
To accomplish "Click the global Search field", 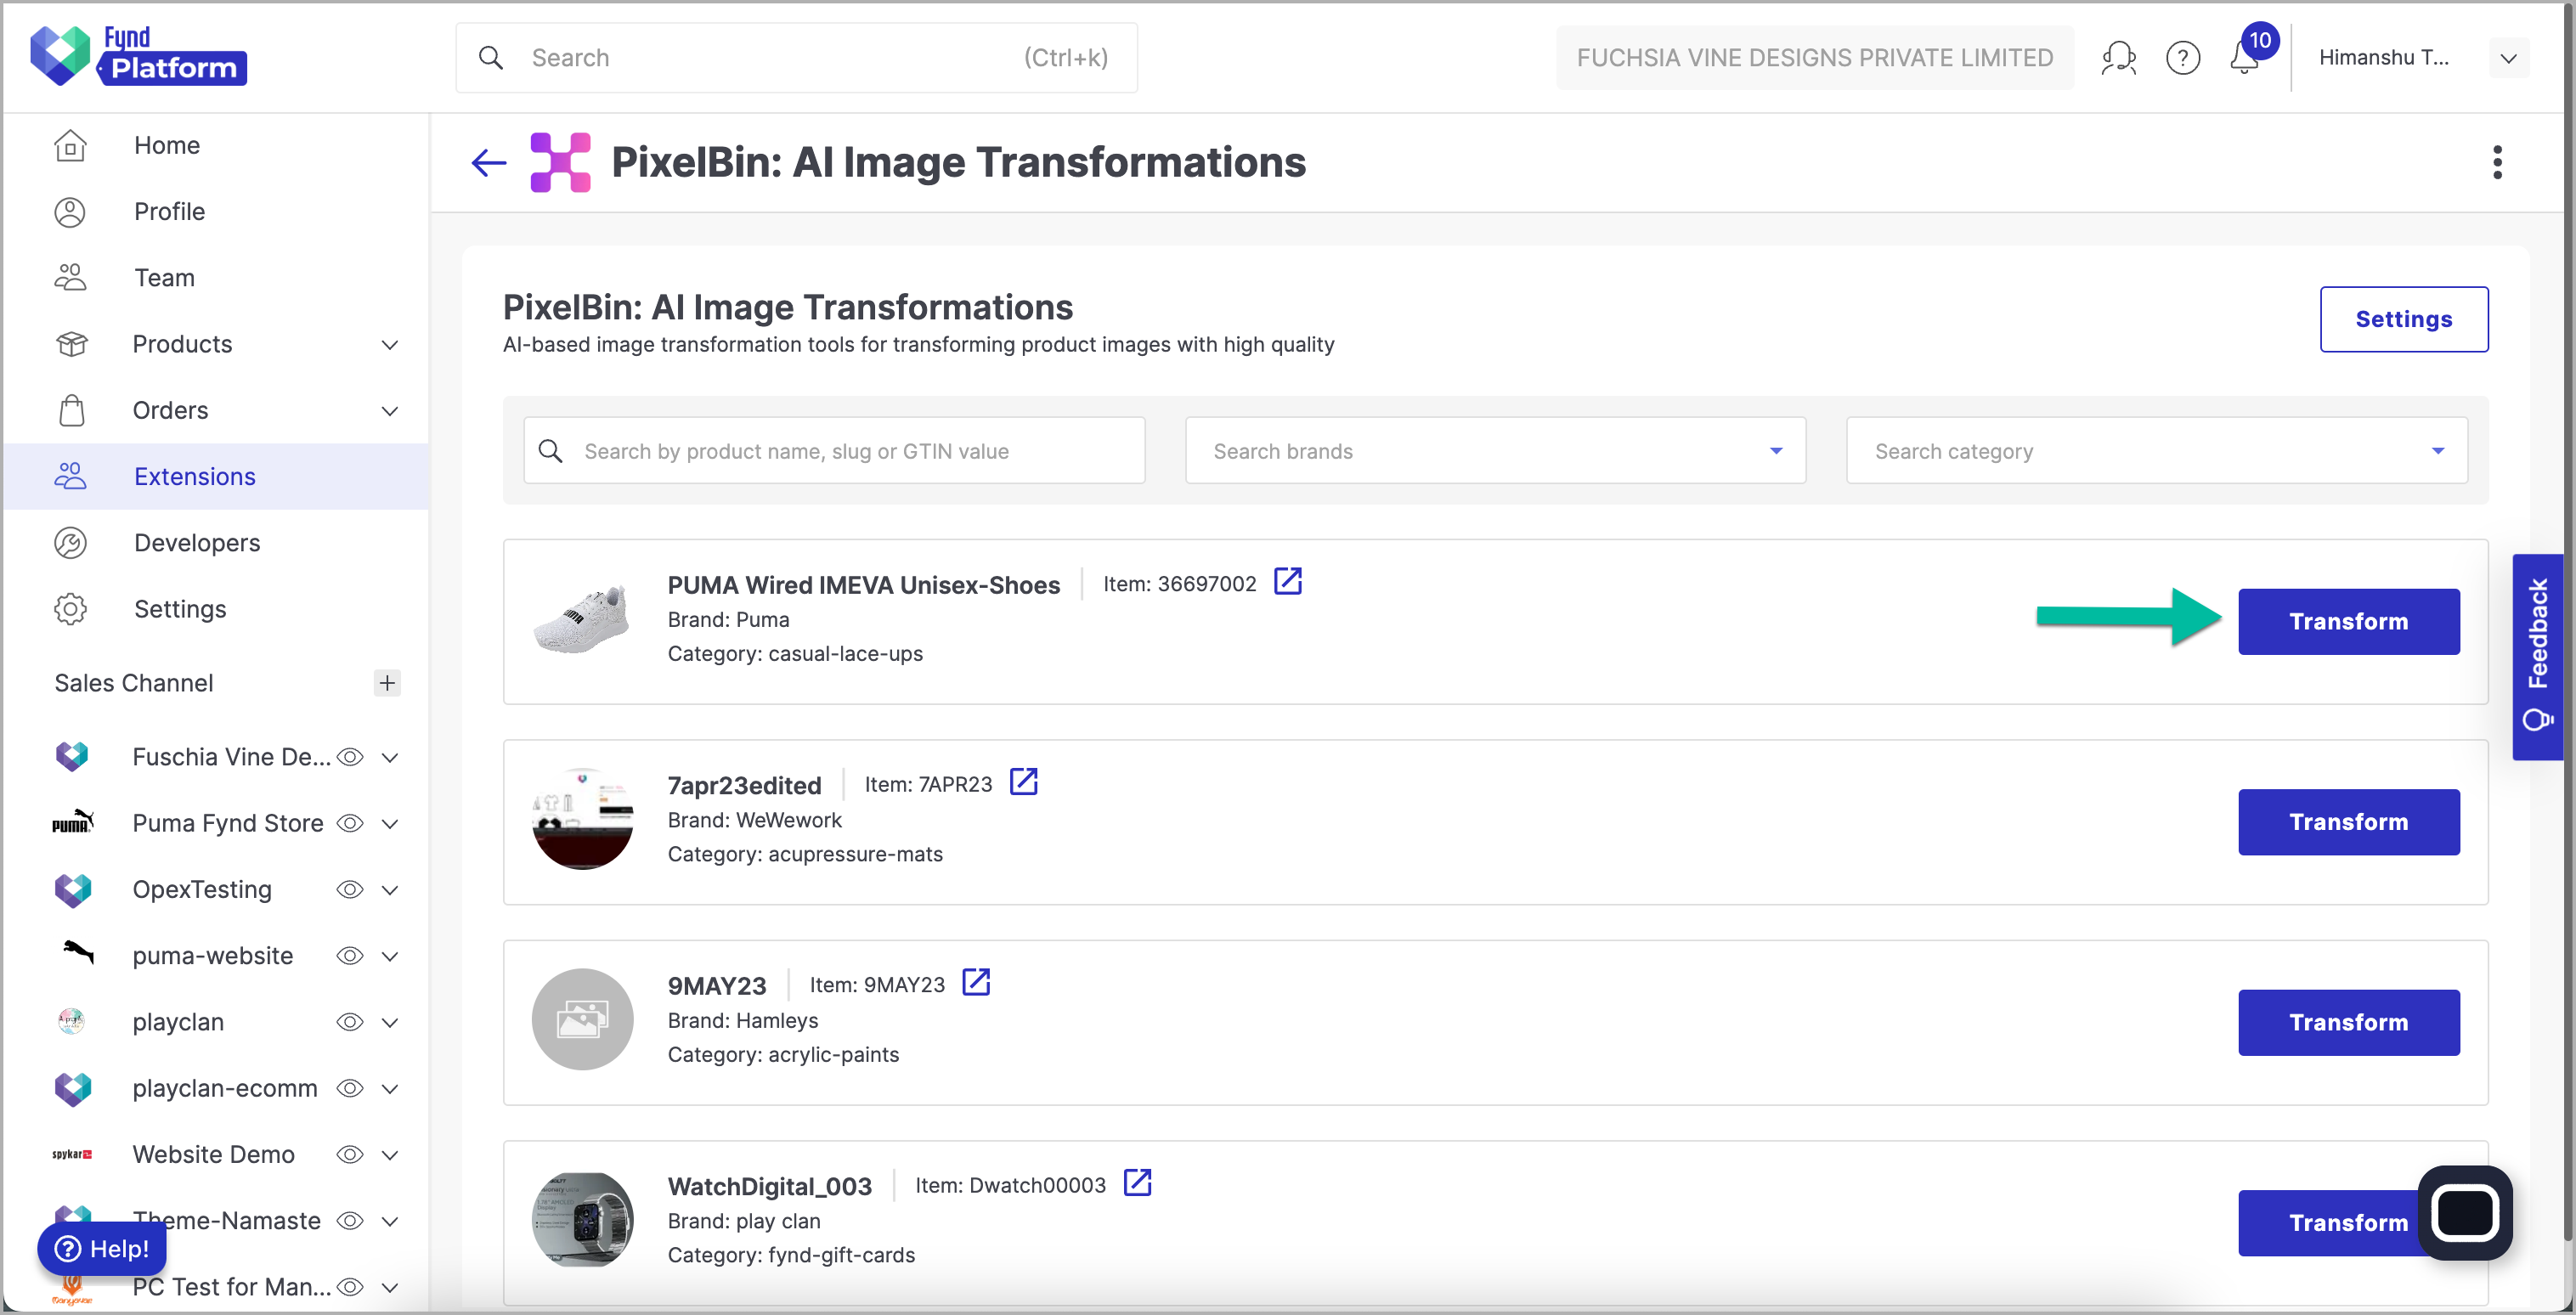I will tap(796, 58).
